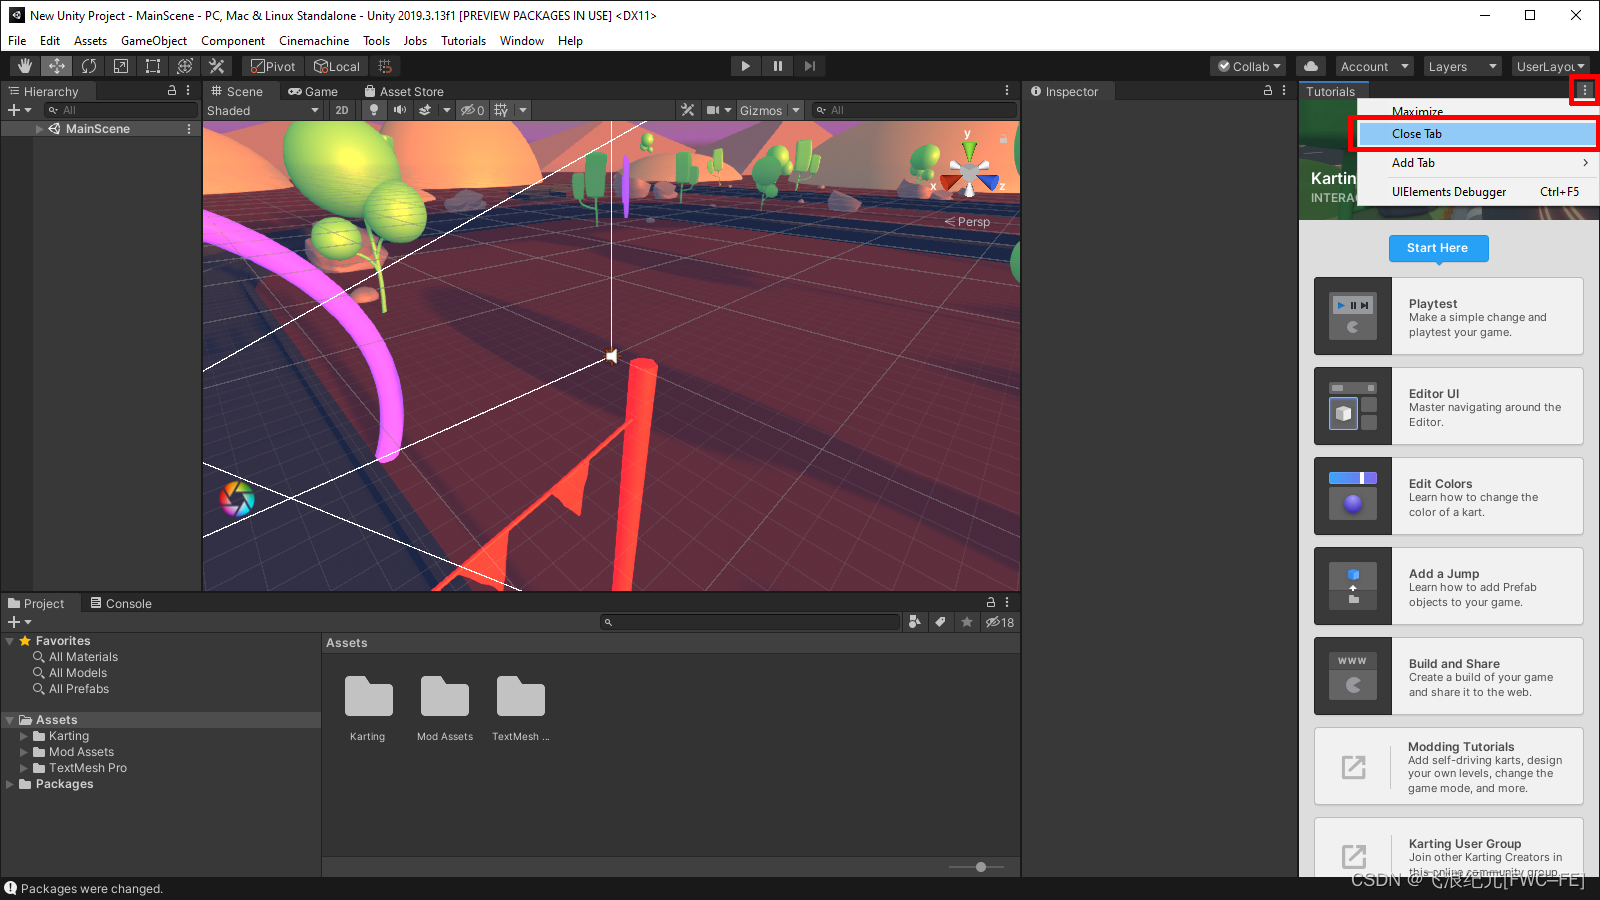The height and width of the screenshot is (900, 1600).
Task: Click the Pause button
Action: 777,66
